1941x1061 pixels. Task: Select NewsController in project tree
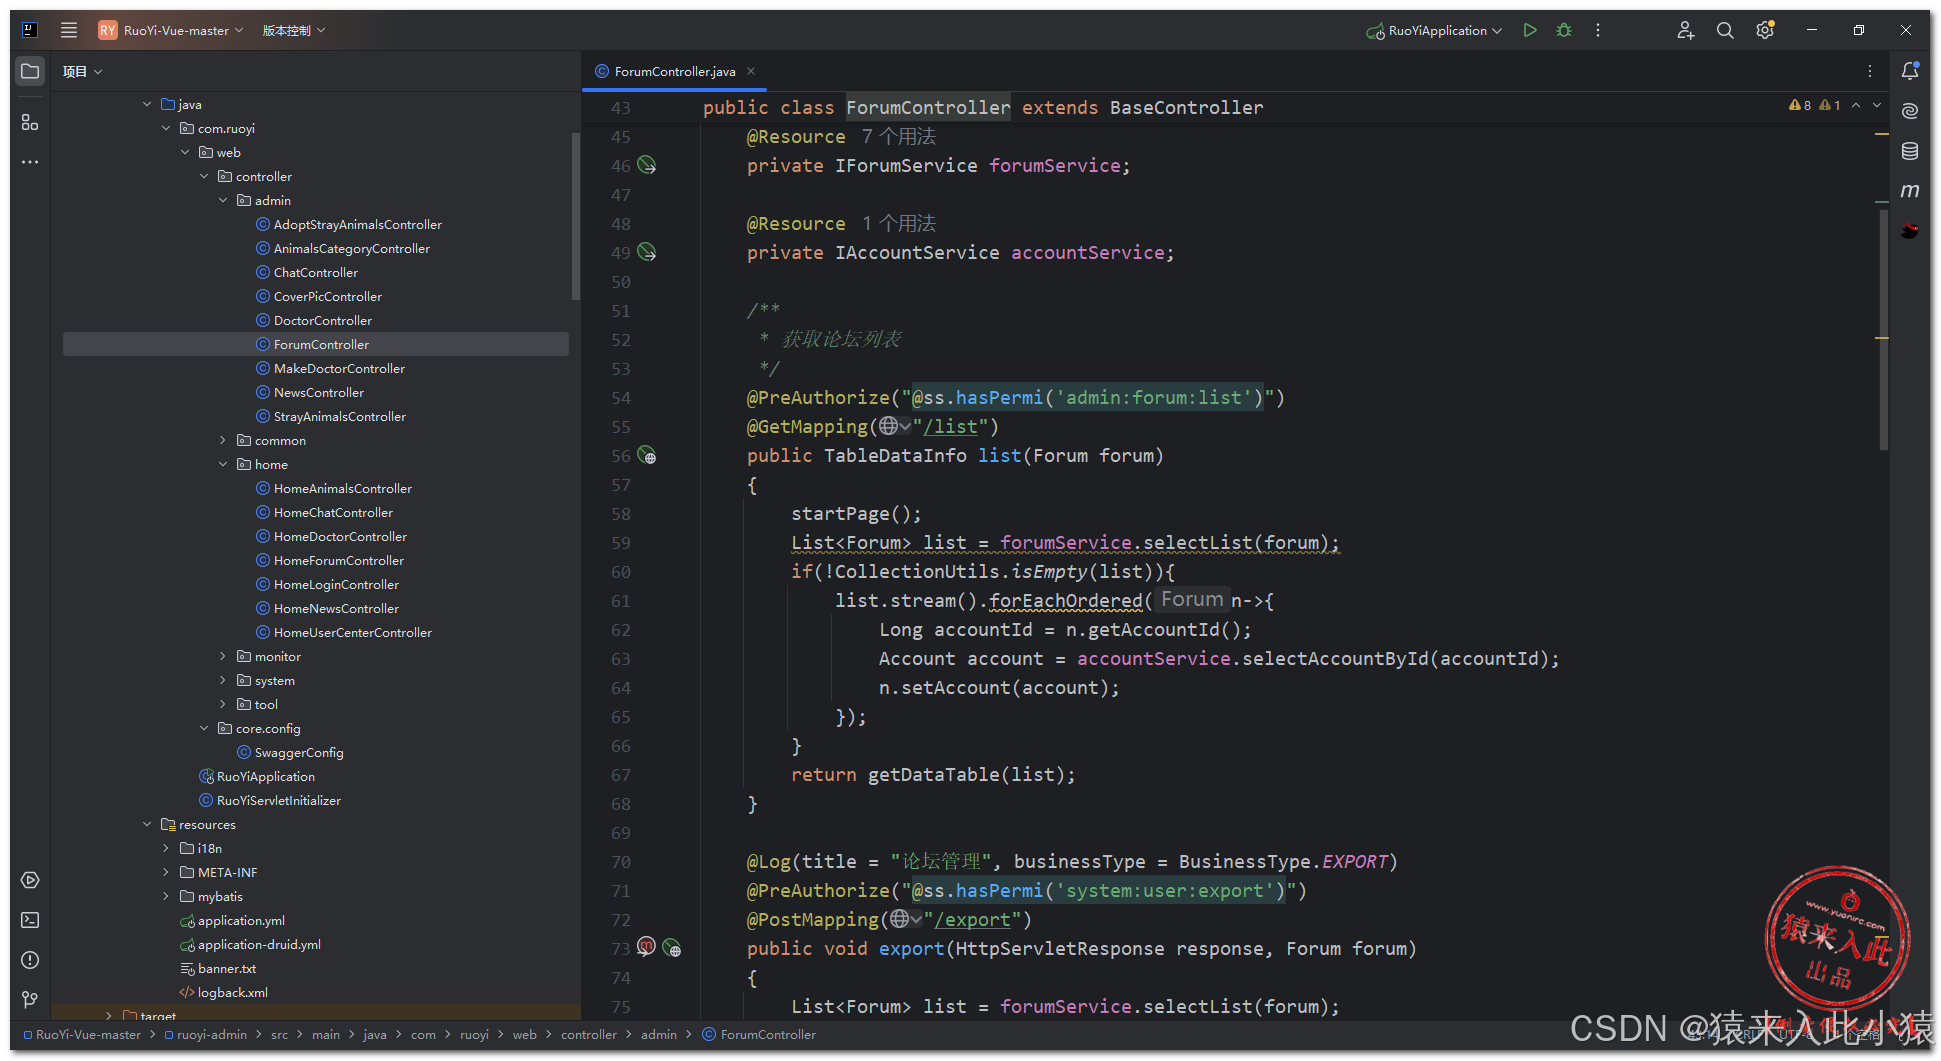[x=319, y=392]
